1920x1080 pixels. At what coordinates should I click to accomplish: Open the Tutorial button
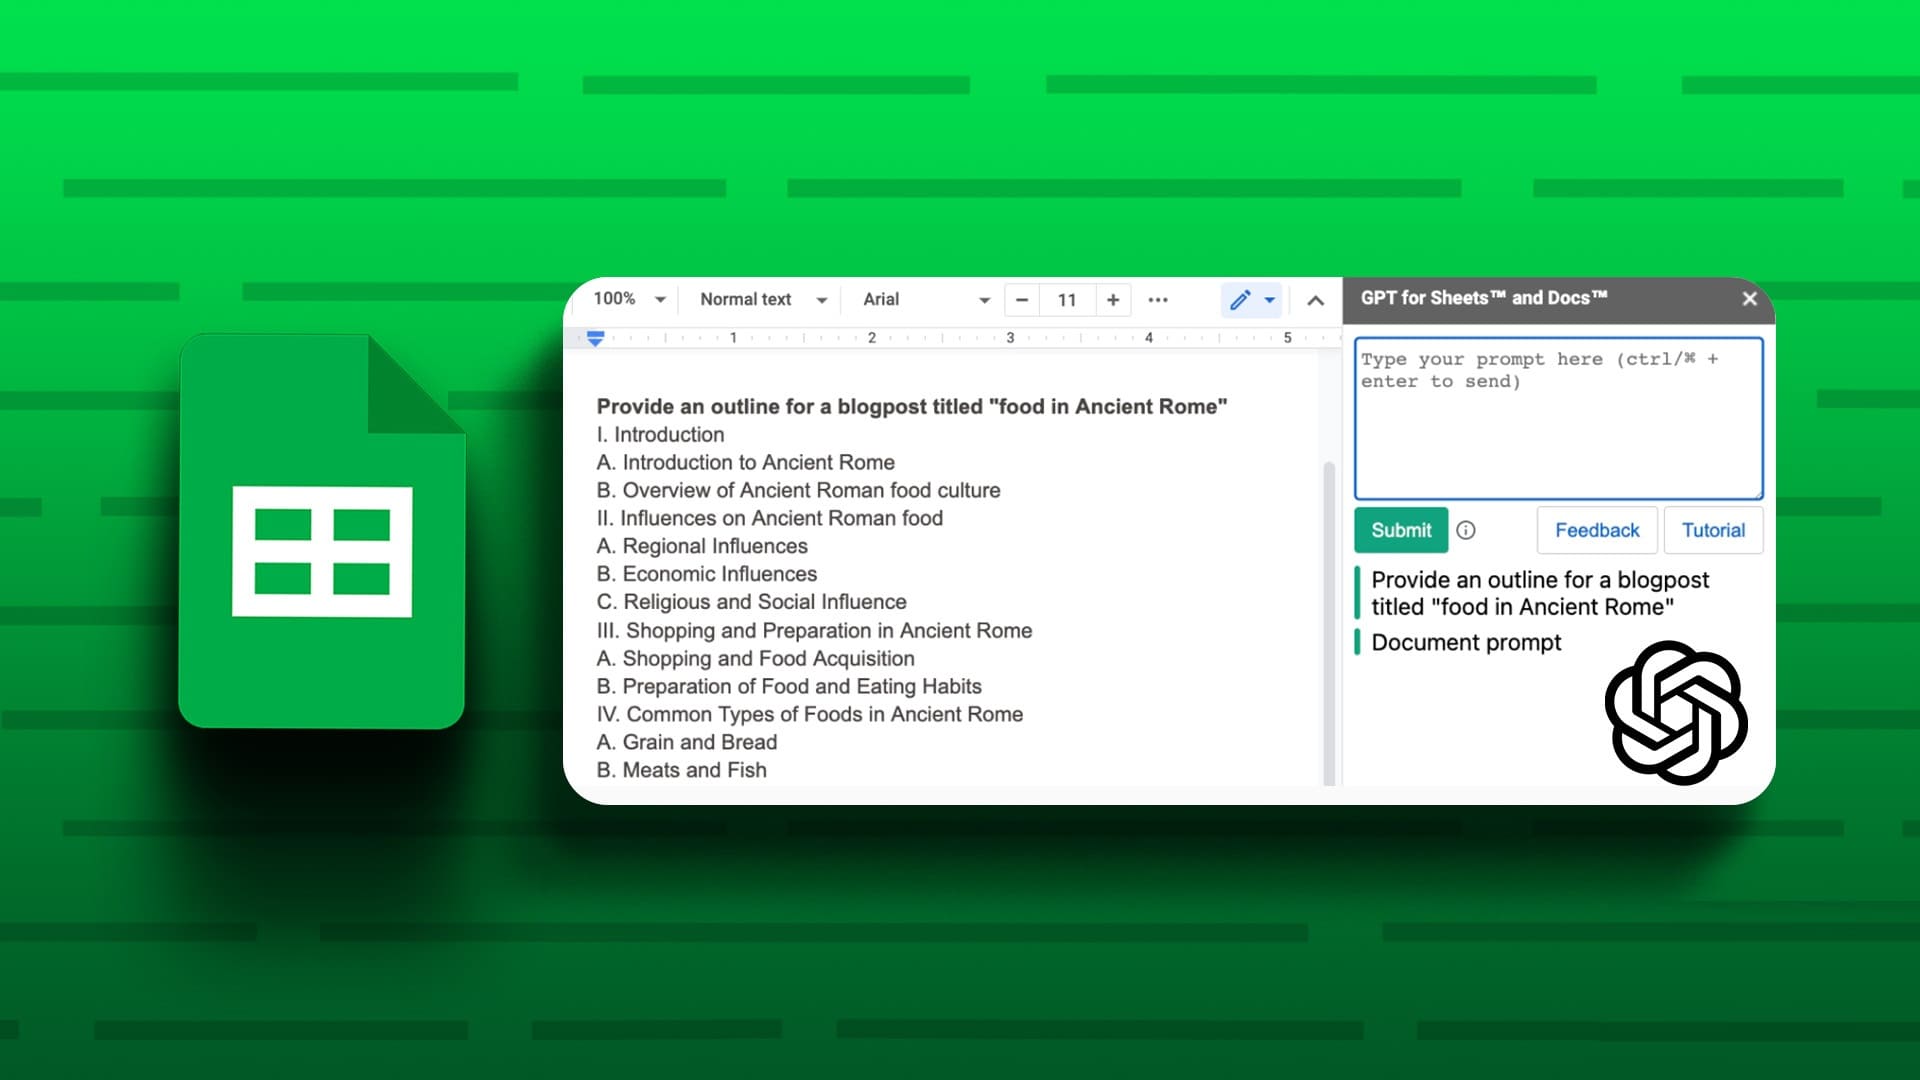1713,530
